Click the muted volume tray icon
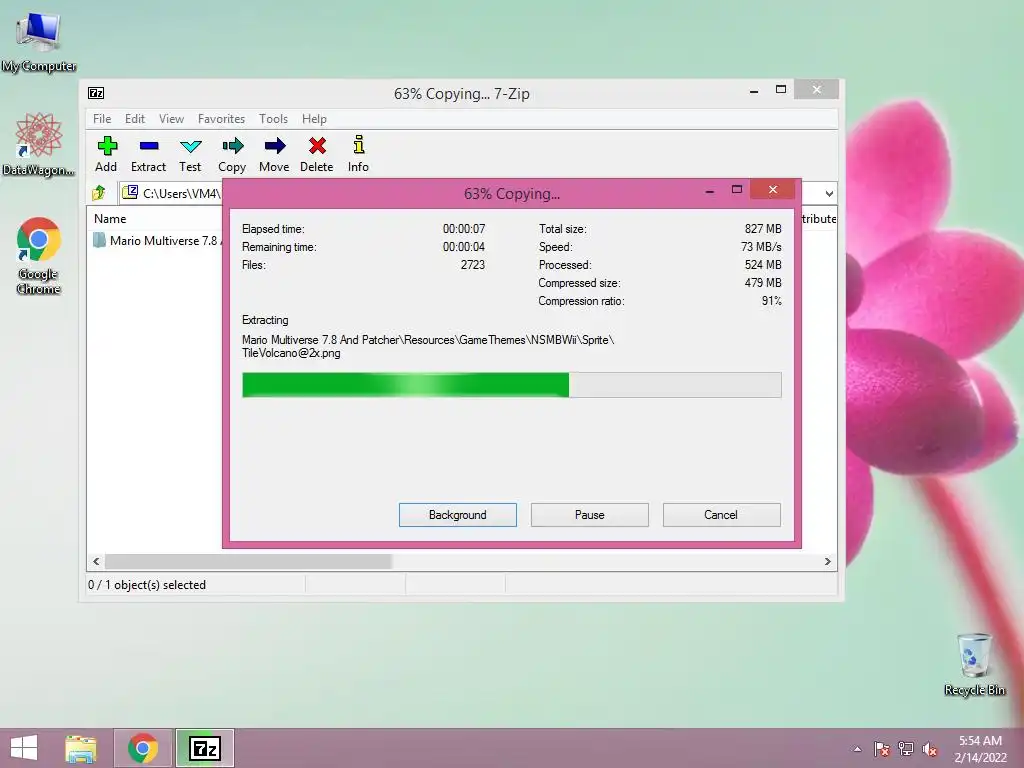This screenshot has height=768, width=1024. (x=930, y=749)
